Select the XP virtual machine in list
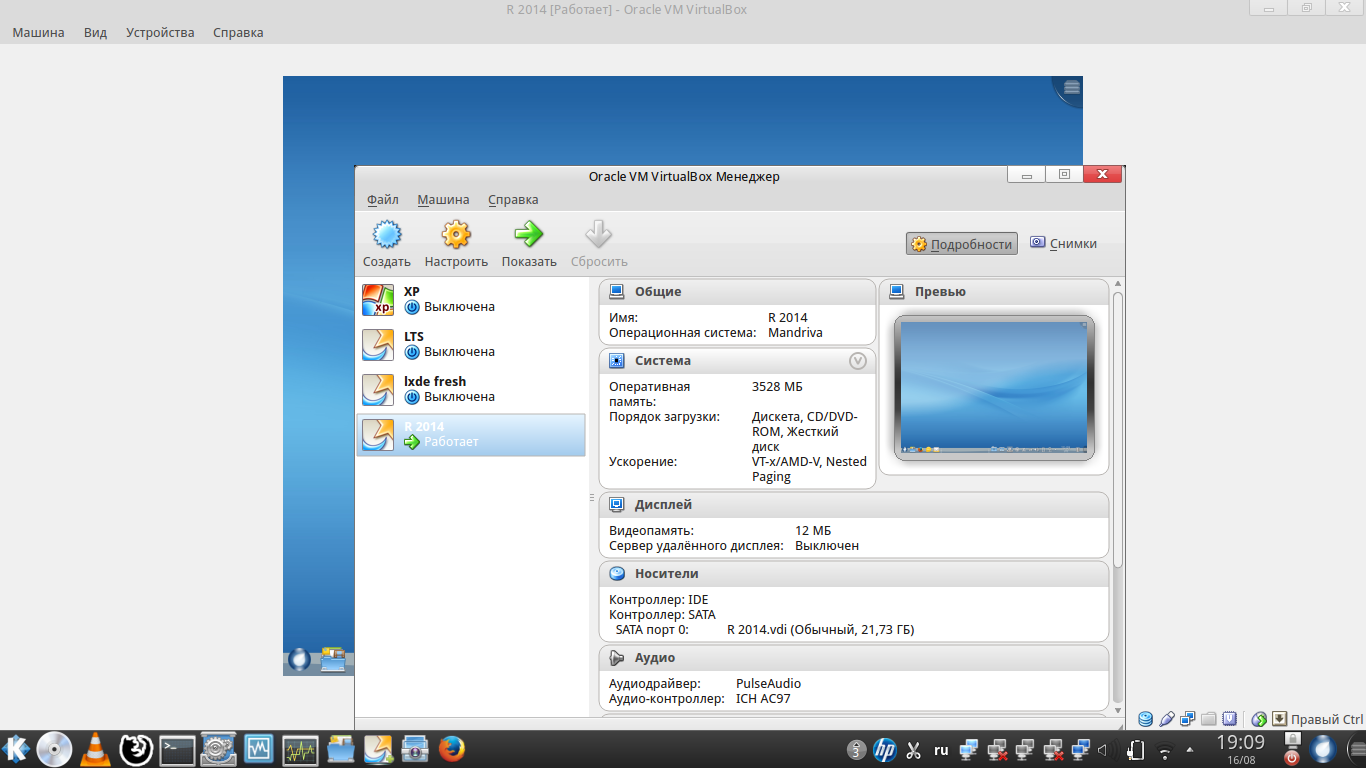 471,299
